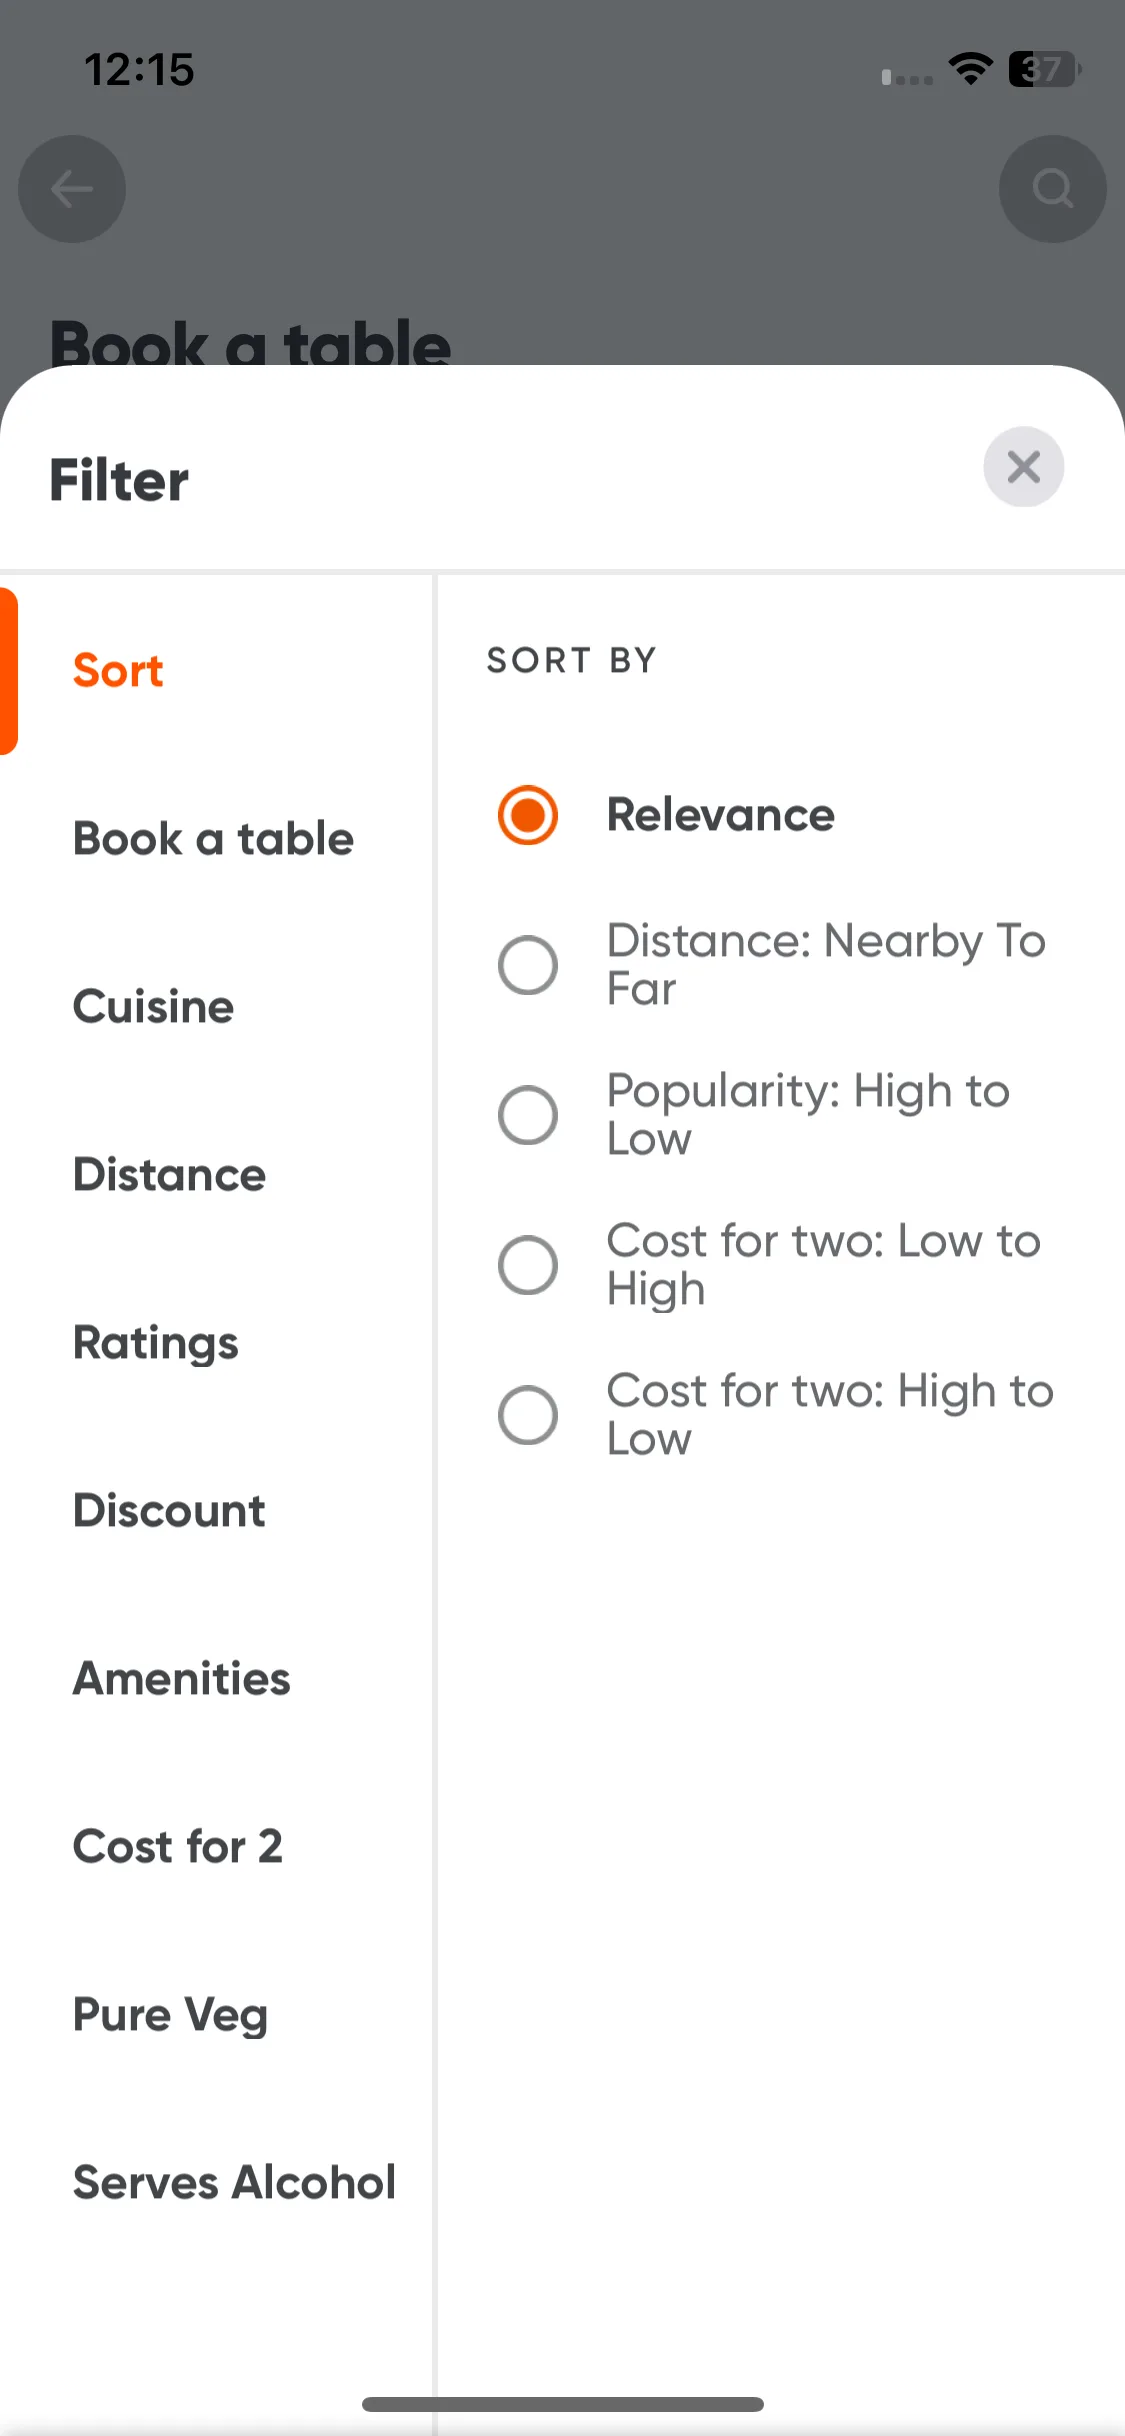Tap the Wi-Fi status icon
The image size is (1125, 2436).
970,69
